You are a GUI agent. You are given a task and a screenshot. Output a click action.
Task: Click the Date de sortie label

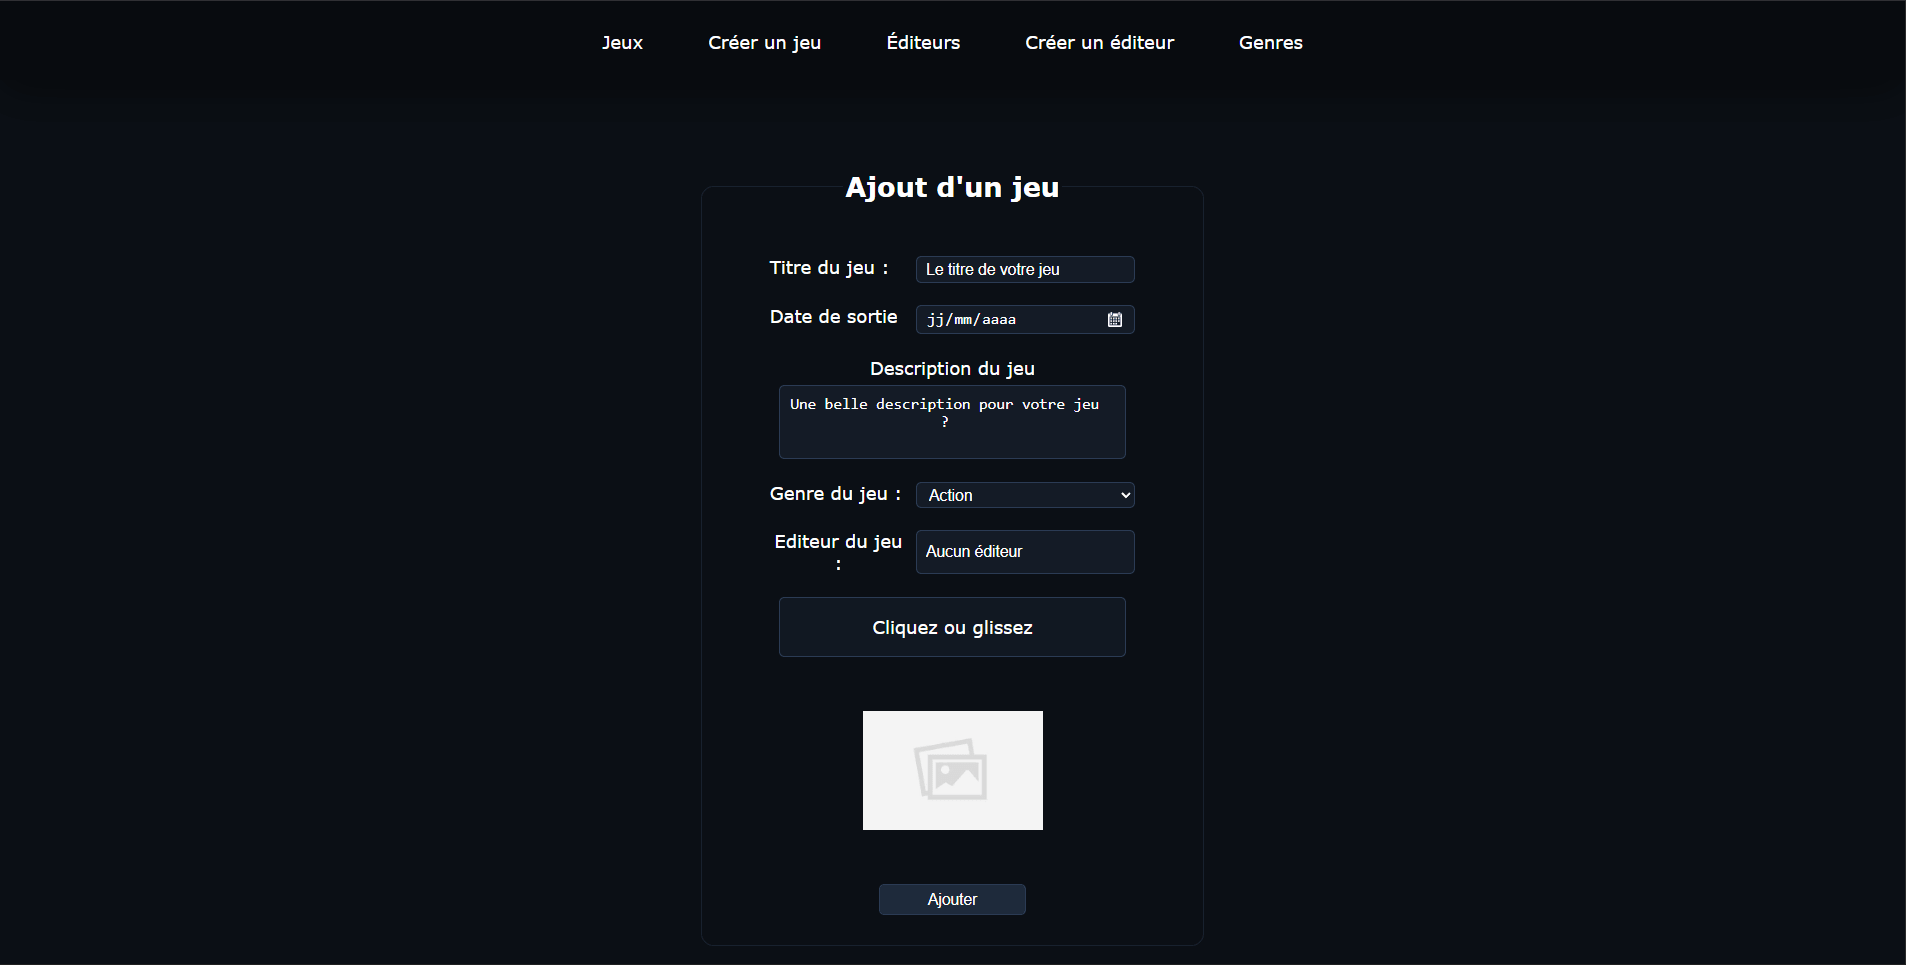[x=833, y=317]
